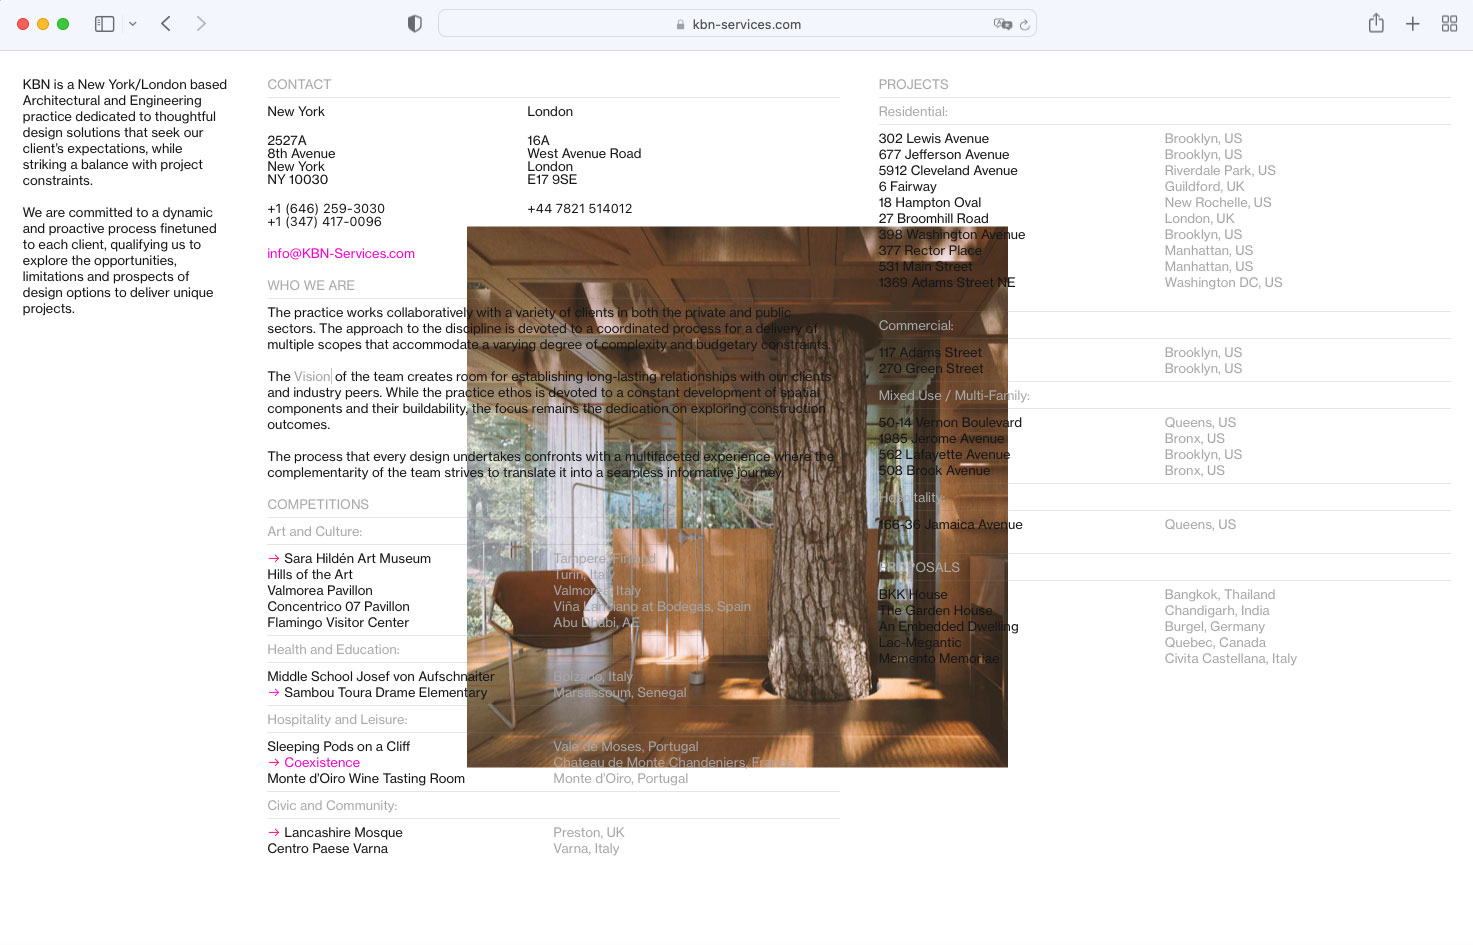
Task: Select Sleeping Pods on a Cliff
Action: tap(338, 747)
